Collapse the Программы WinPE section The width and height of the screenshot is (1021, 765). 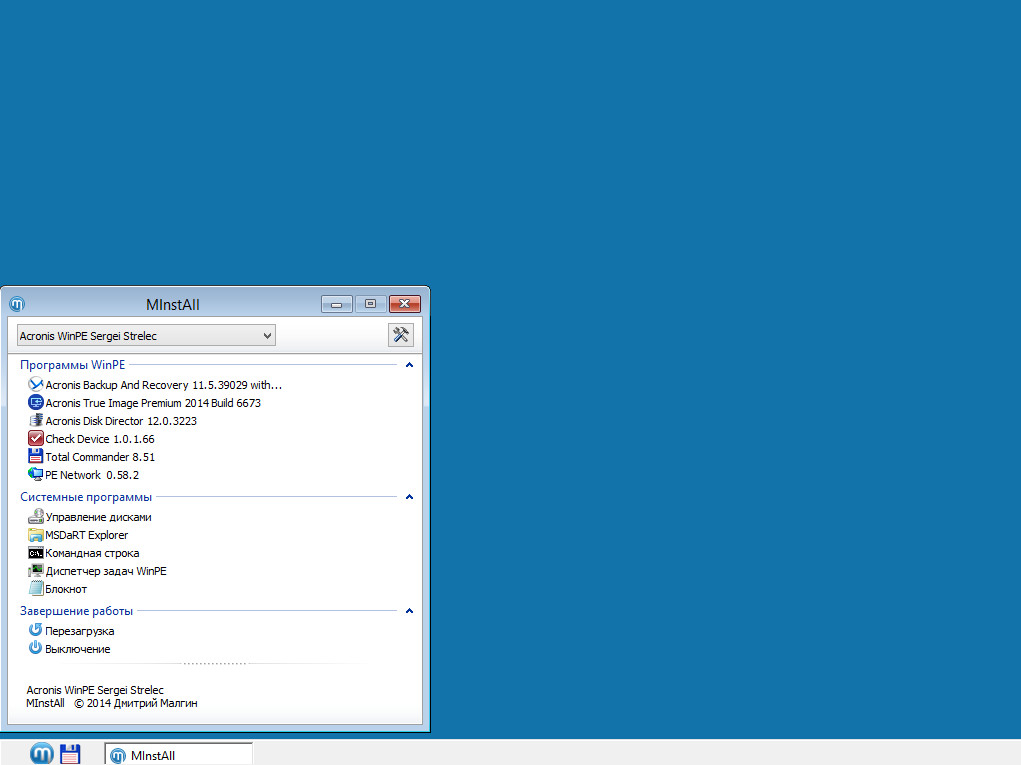click(410, 365)
